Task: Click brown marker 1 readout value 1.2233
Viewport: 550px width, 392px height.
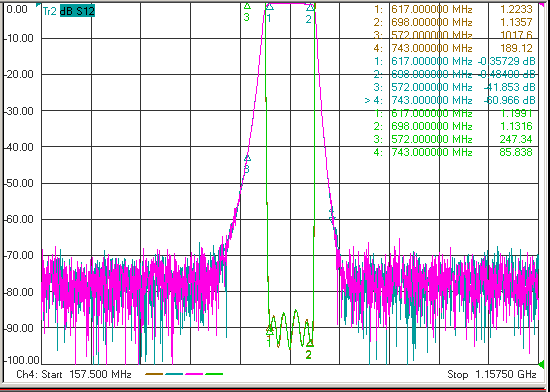Action: click(516, 9)
